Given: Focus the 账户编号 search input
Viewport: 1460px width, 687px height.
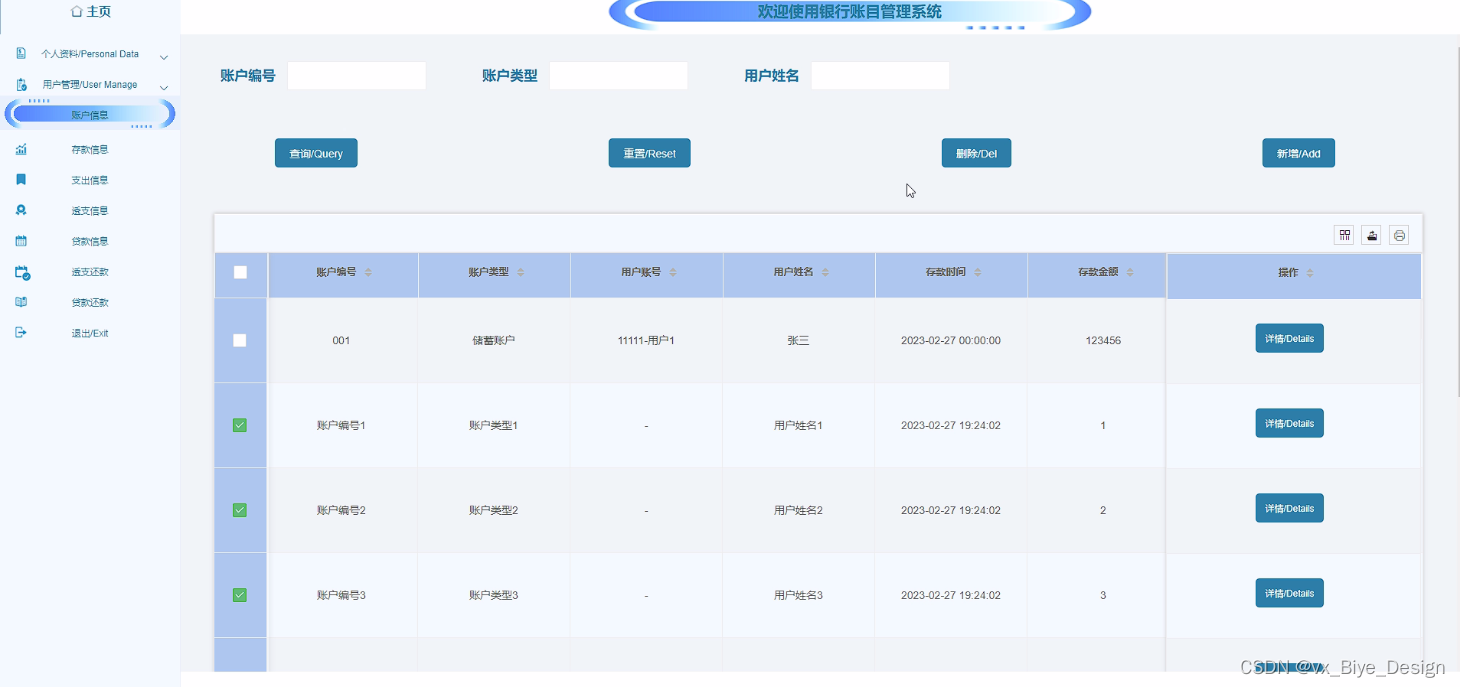Looking at the screenshot, I should pos(357,76).
